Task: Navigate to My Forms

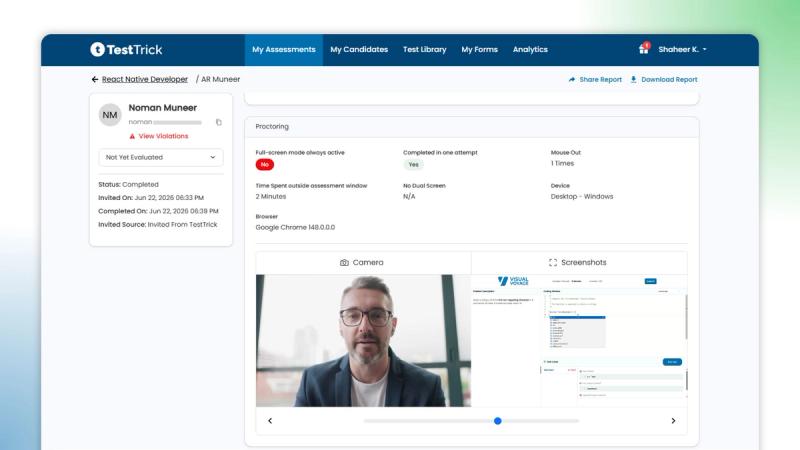Action: (x=480, y=49)
